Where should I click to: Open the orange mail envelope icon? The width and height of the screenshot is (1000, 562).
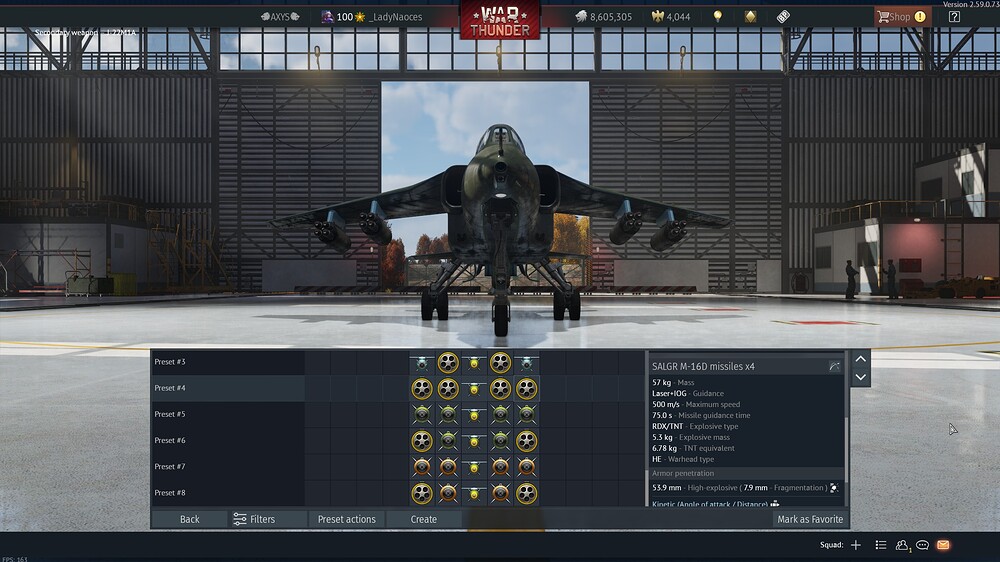click(x=943, y=545)
